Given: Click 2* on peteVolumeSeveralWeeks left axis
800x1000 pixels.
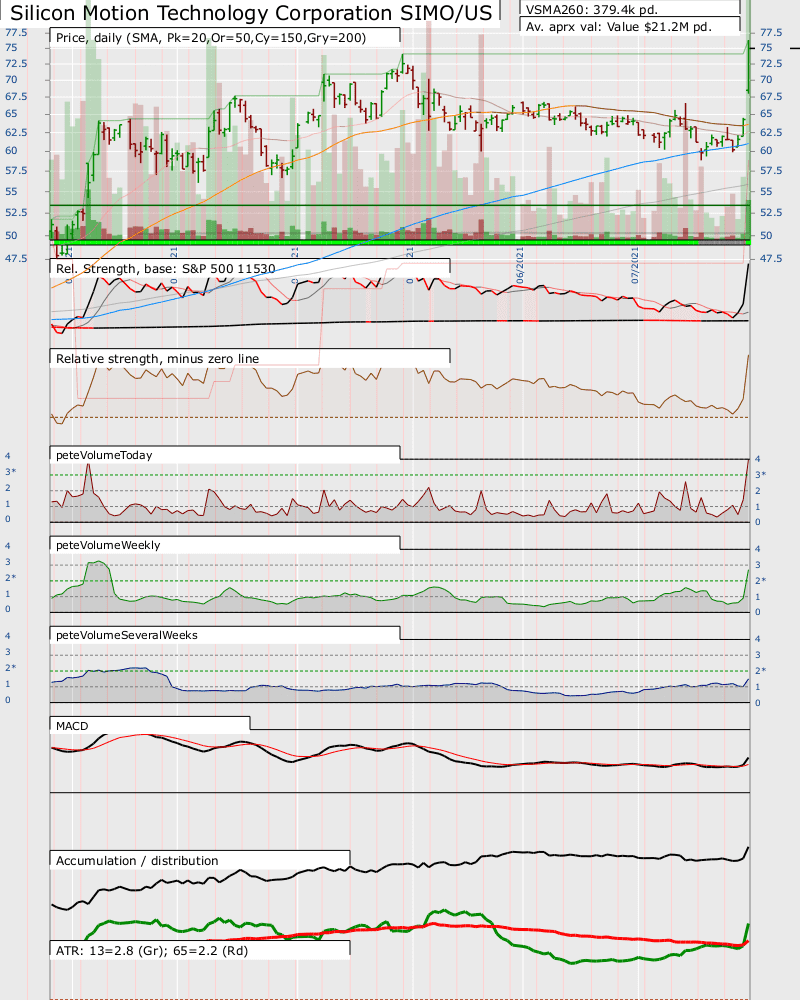Looking at the screenshot, I should [x=11, y=667].
